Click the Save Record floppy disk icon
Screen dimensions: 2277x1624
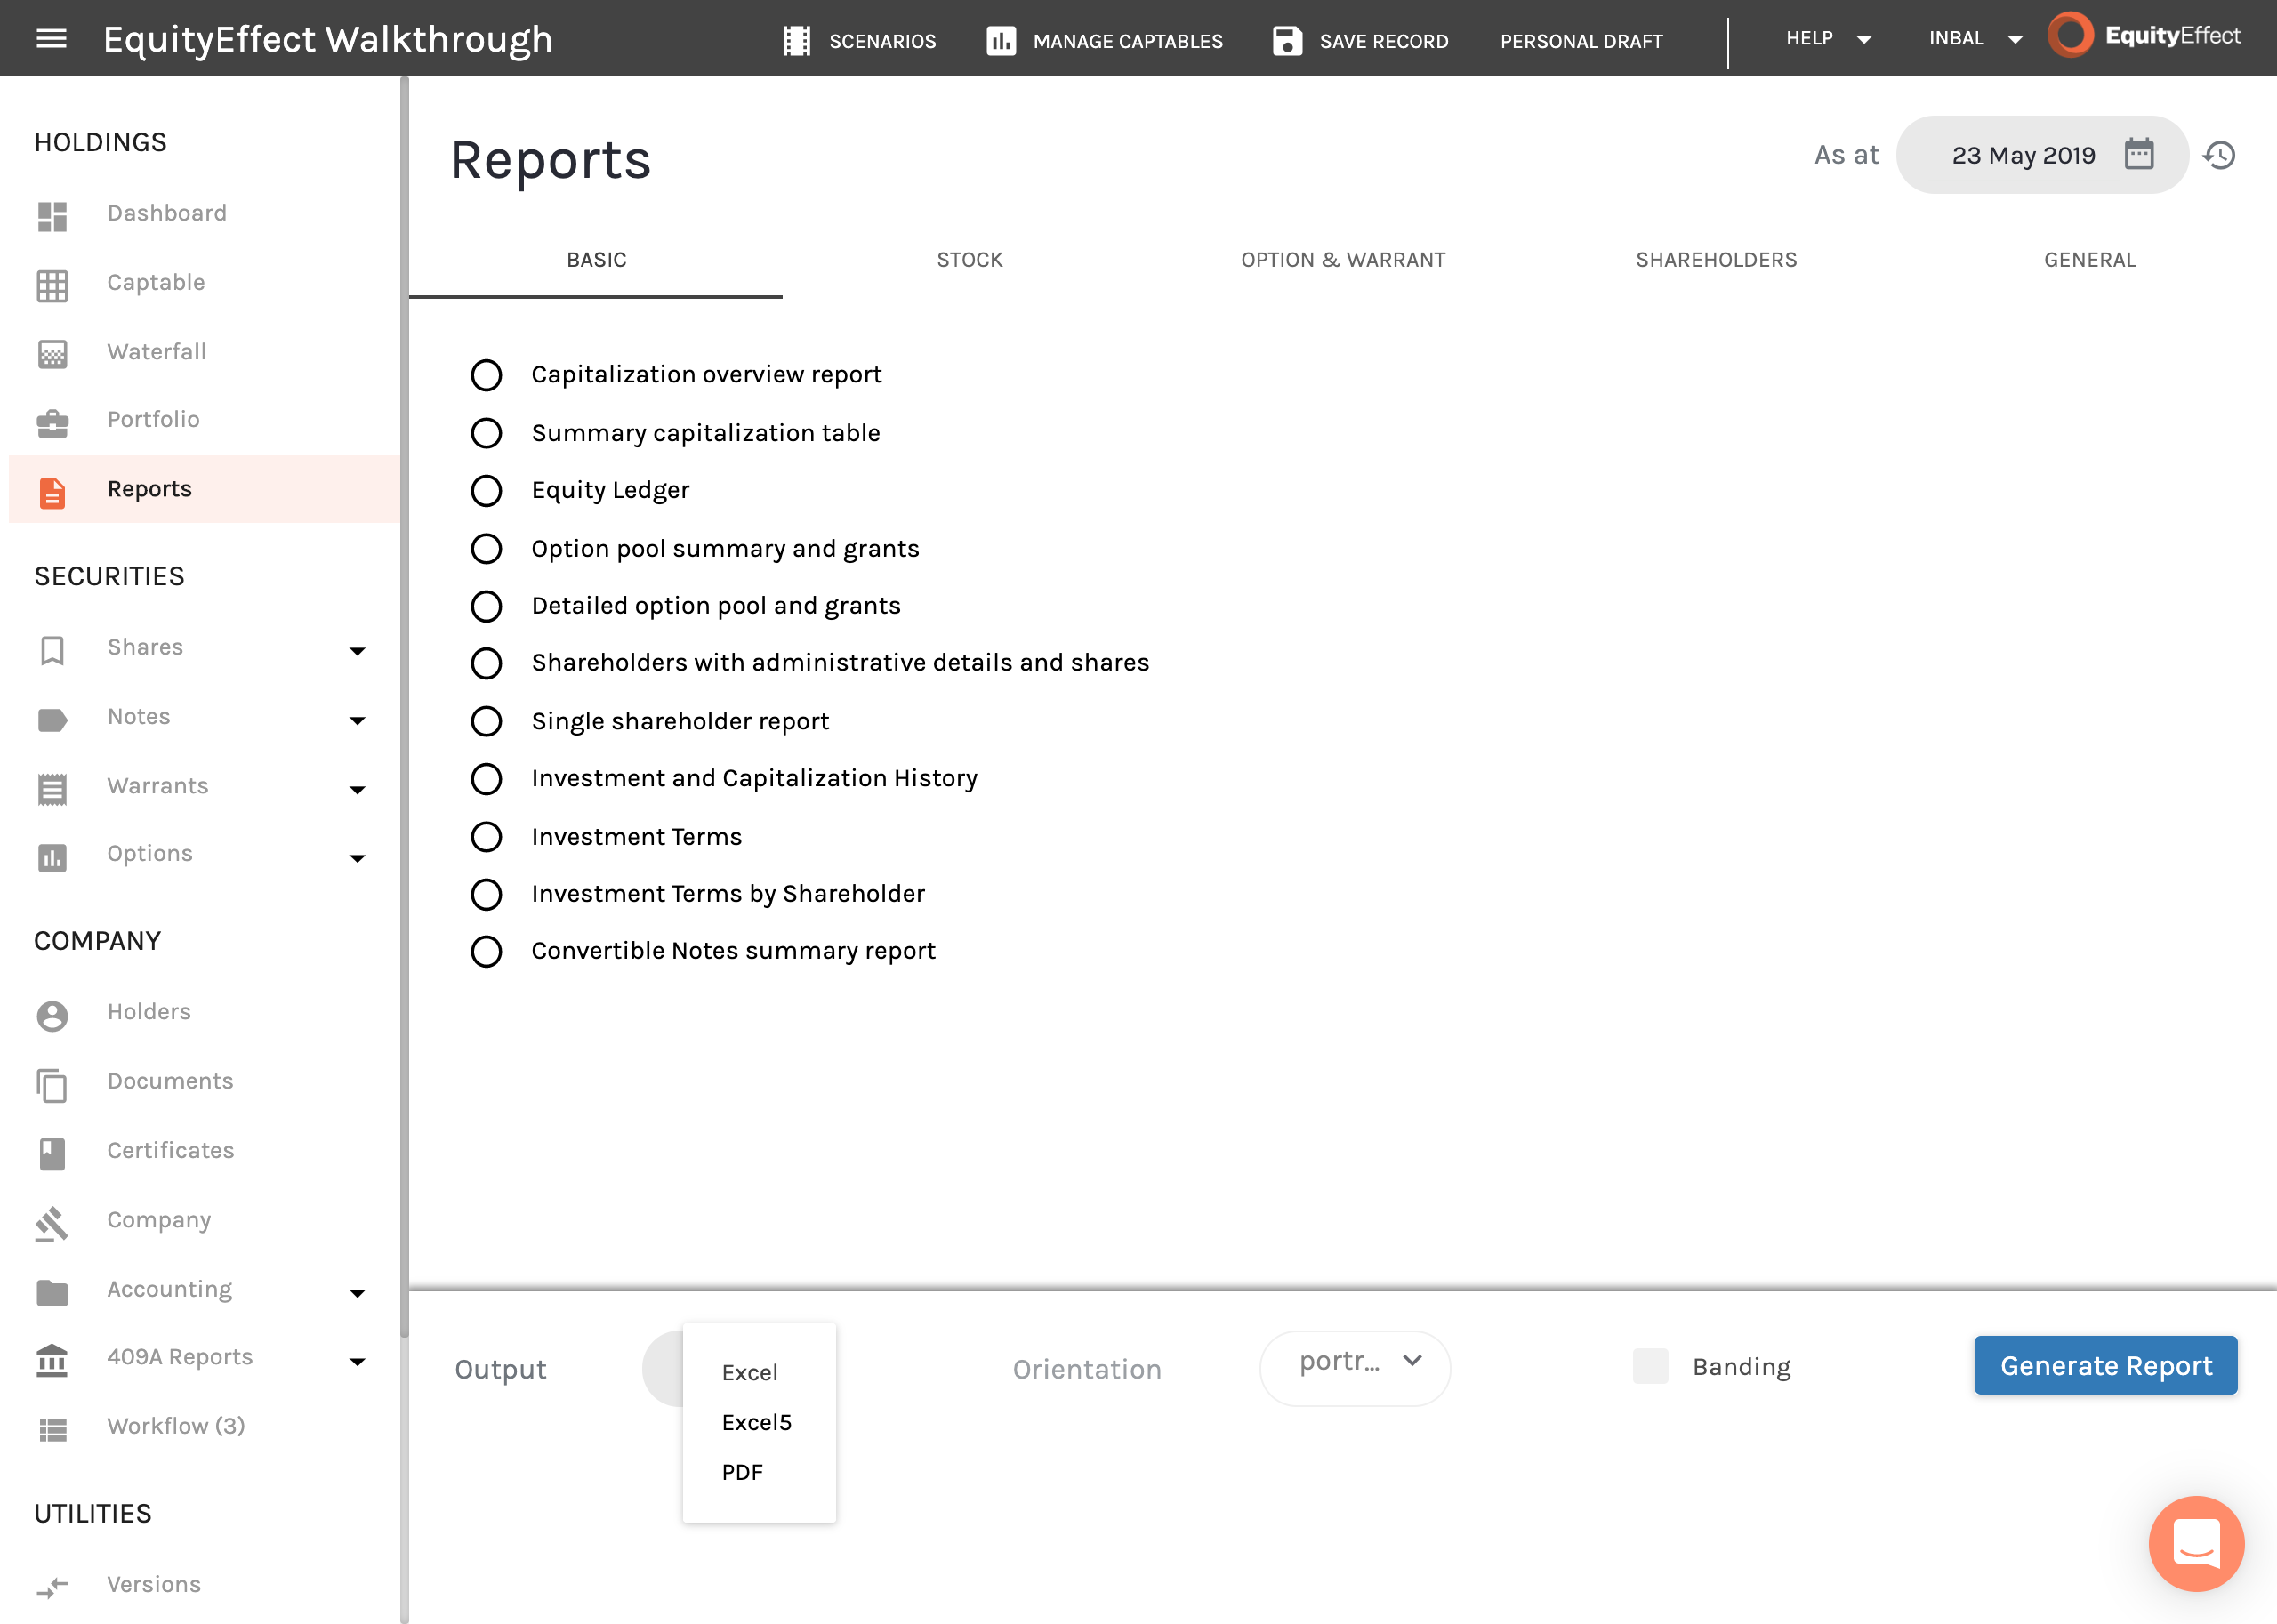pyautogui.click(x=1287, y=41)
